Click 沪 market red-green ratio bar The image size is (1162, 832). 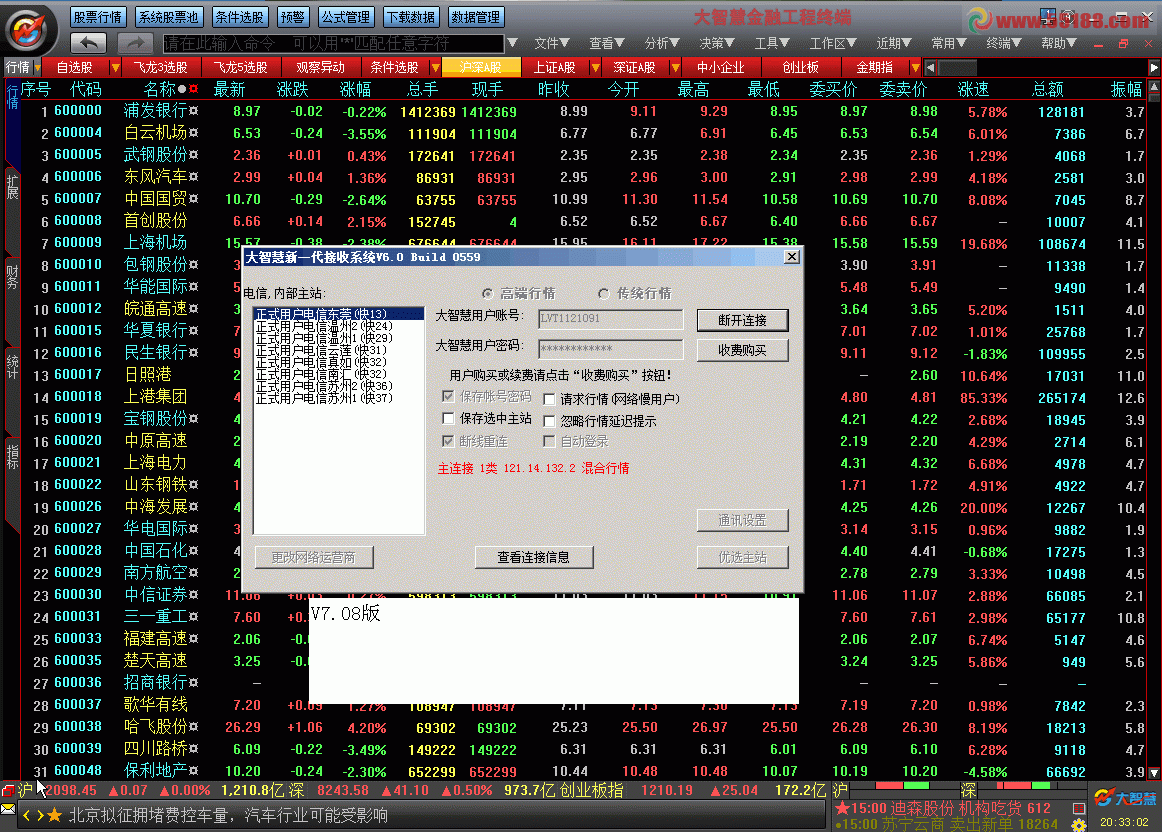pos(902,785)
